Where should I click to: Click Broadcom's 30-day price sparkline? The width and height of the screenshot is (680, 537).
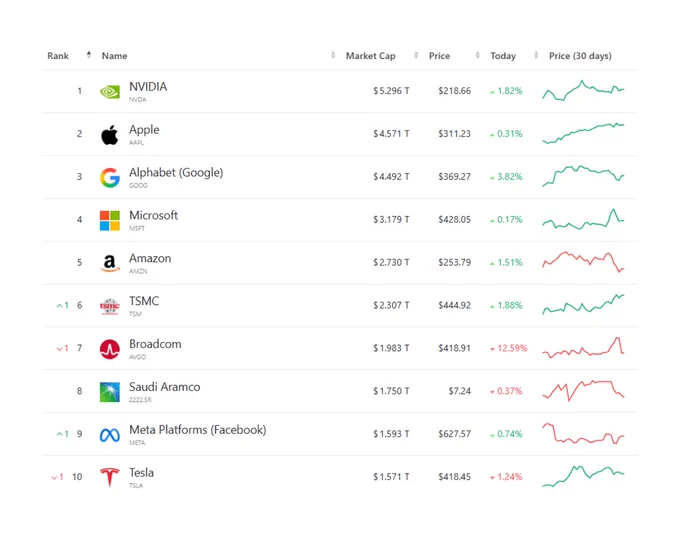click(583, 347)
